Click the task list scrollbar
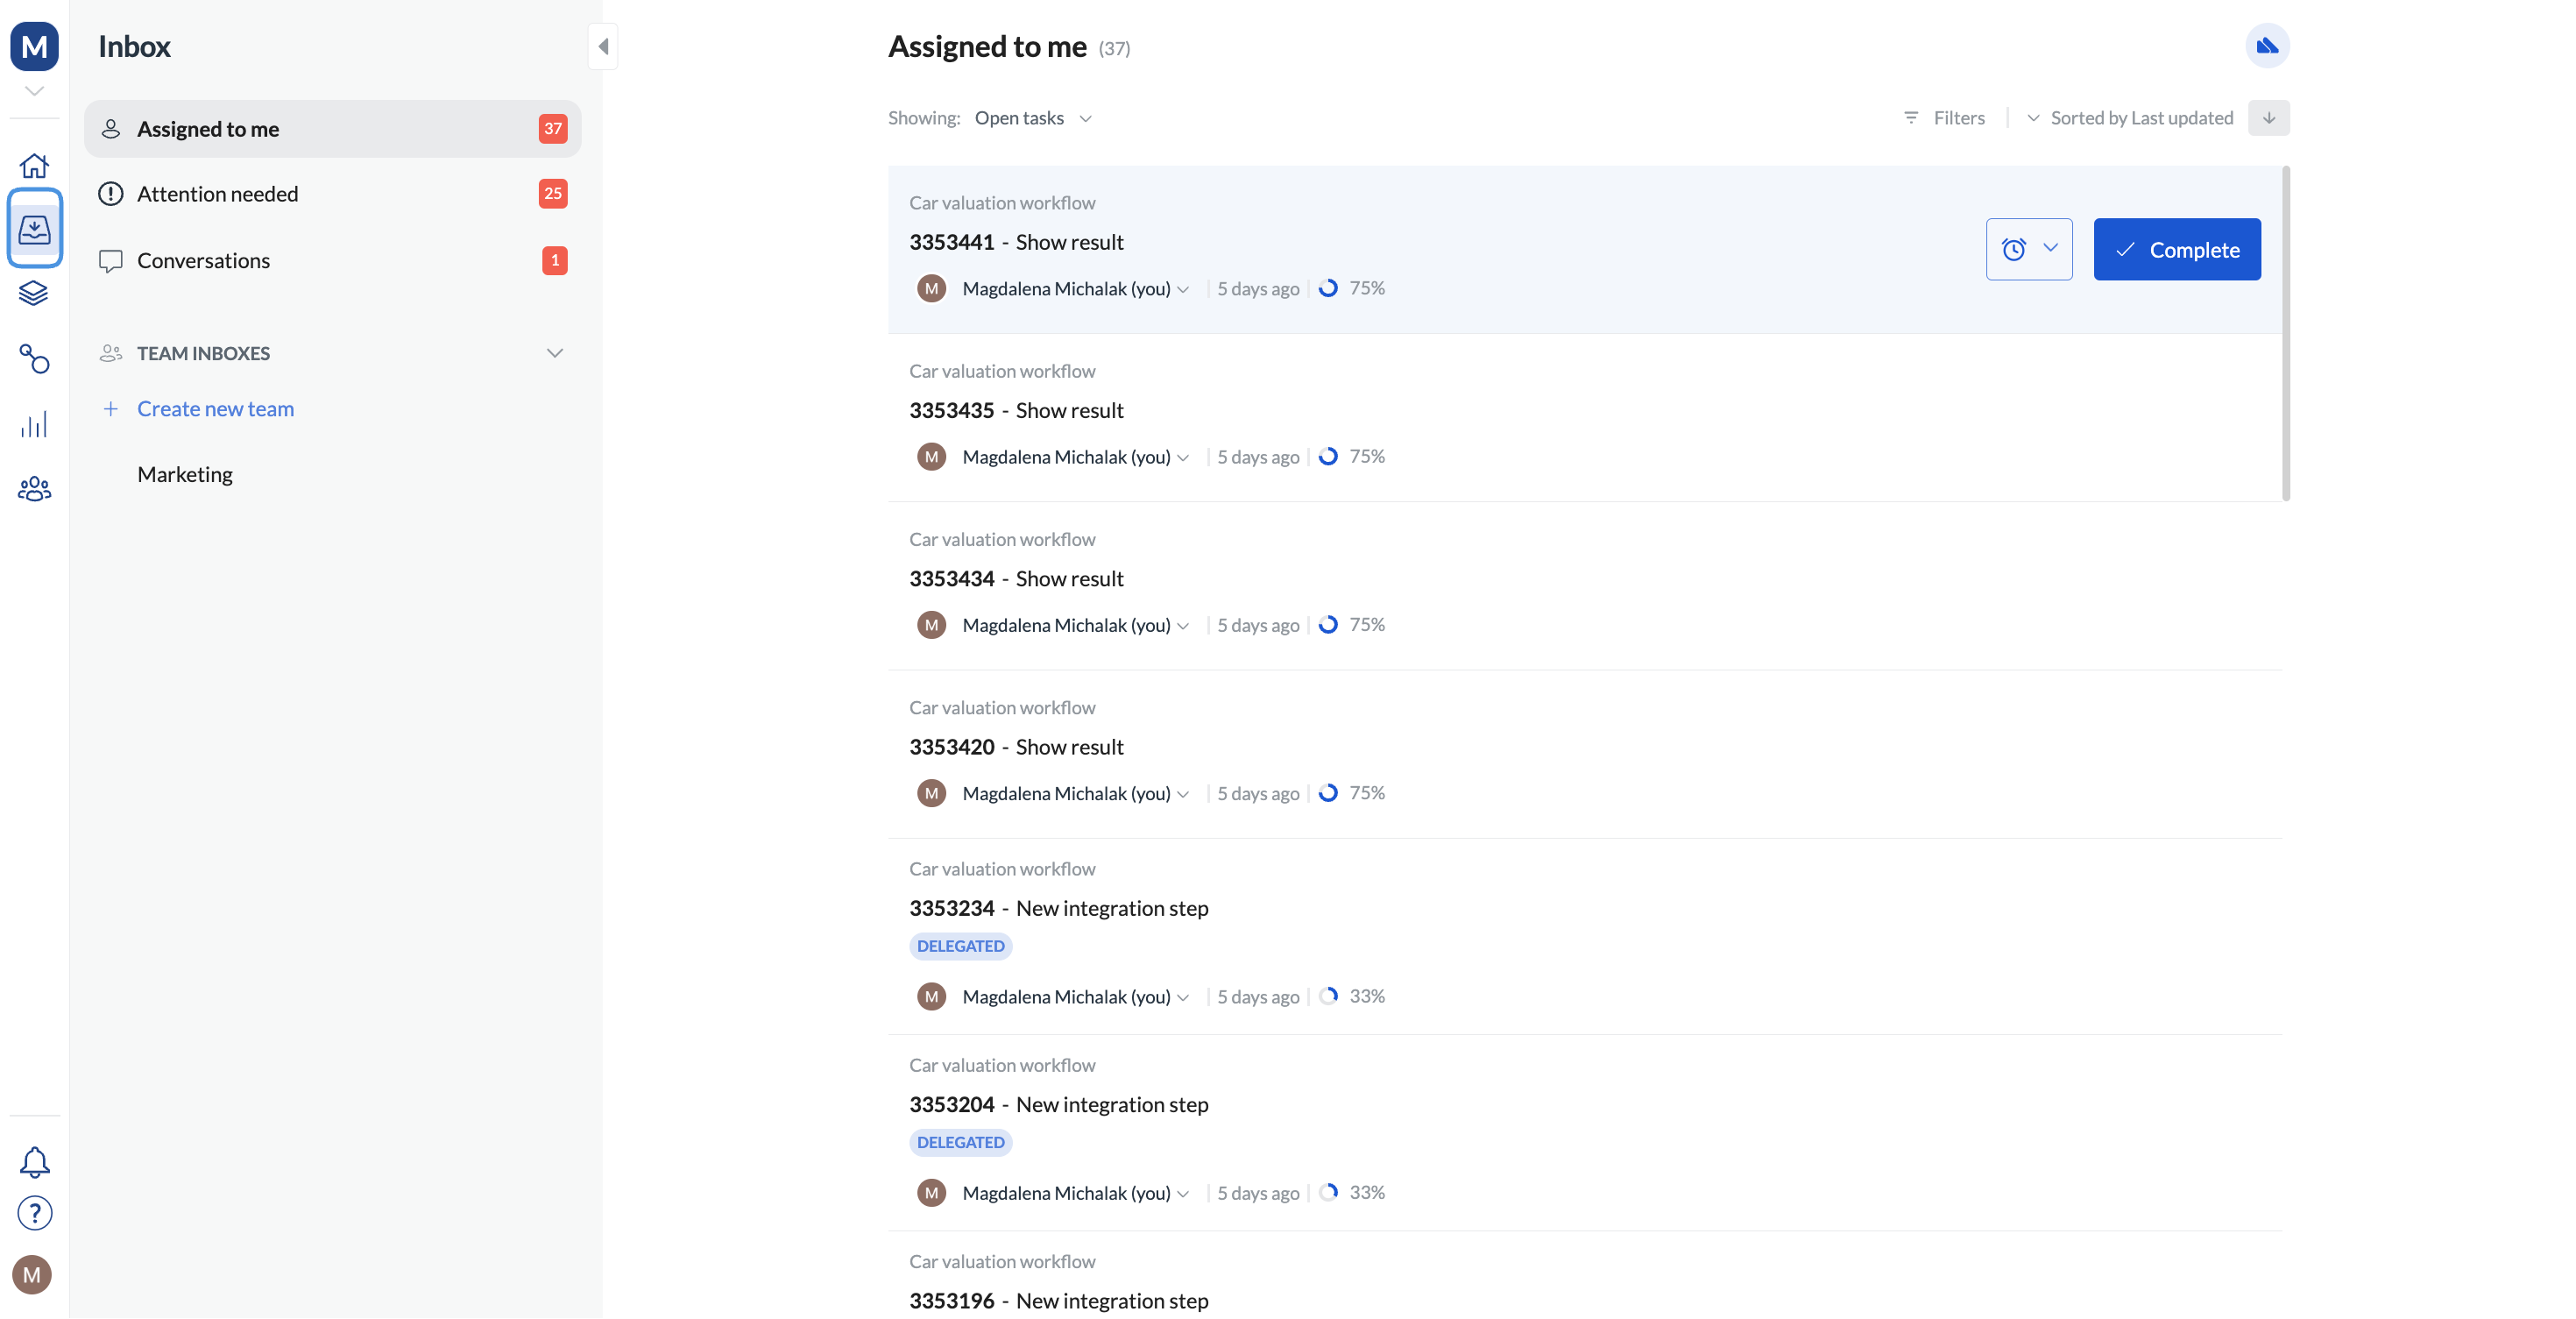 (x=2285, y=334)
